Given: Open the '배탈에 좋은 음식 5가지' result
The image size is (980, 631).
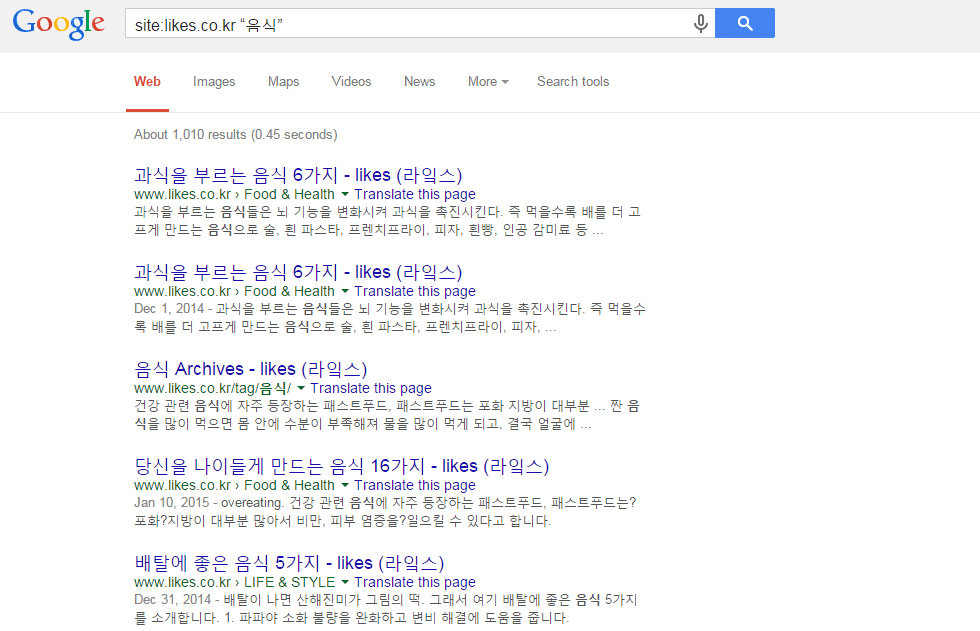Looking at the screenshot, I should click(x=289, y=563).
